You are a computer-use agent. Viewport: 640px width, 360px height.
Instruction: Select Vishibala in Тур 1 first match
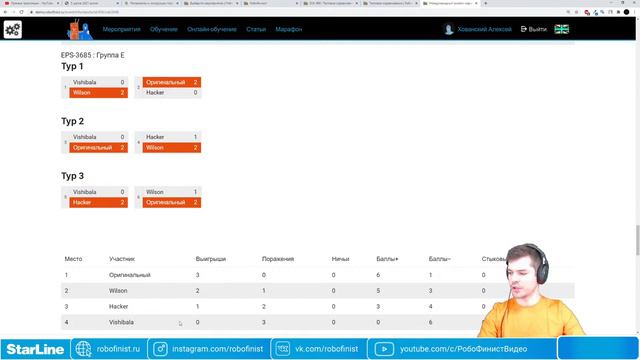98,82
